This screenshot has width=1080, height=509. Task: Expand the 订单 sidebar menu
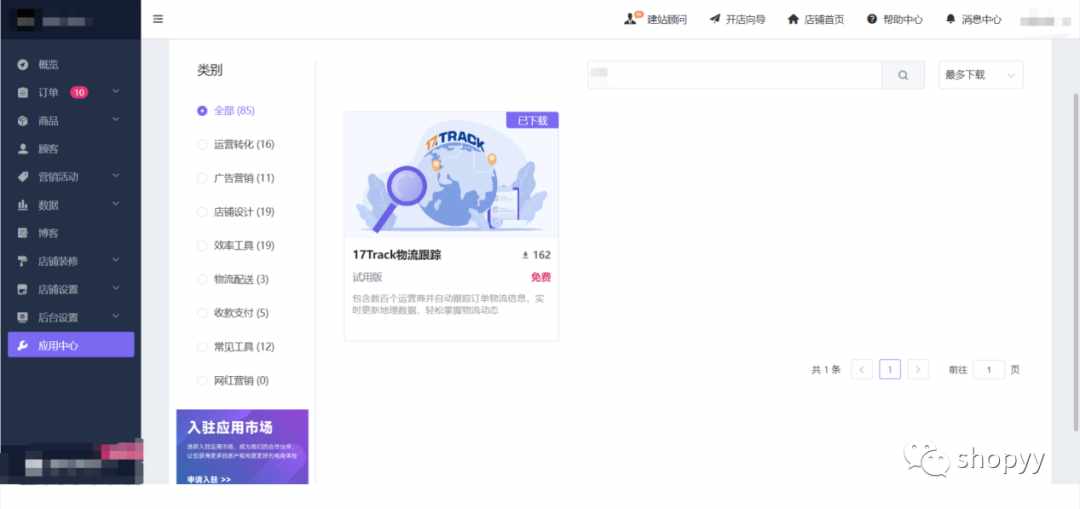click(x=116, y=92)
